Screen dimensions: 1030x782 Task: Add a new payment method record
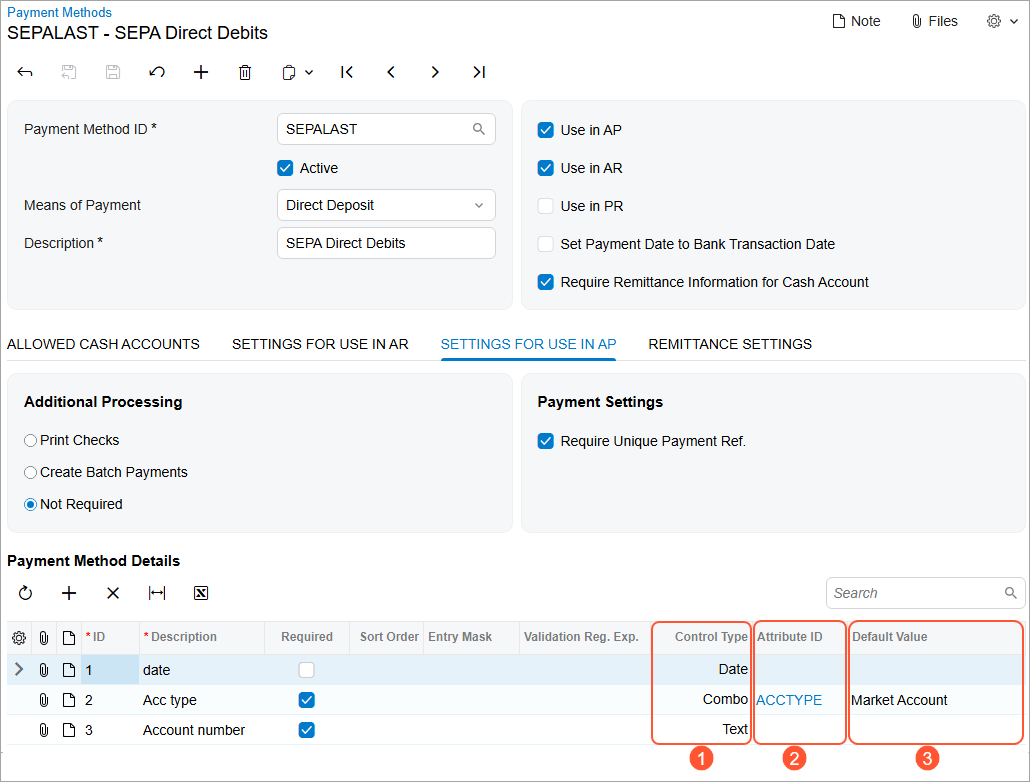pyautogui.click(x=201, y=72)
